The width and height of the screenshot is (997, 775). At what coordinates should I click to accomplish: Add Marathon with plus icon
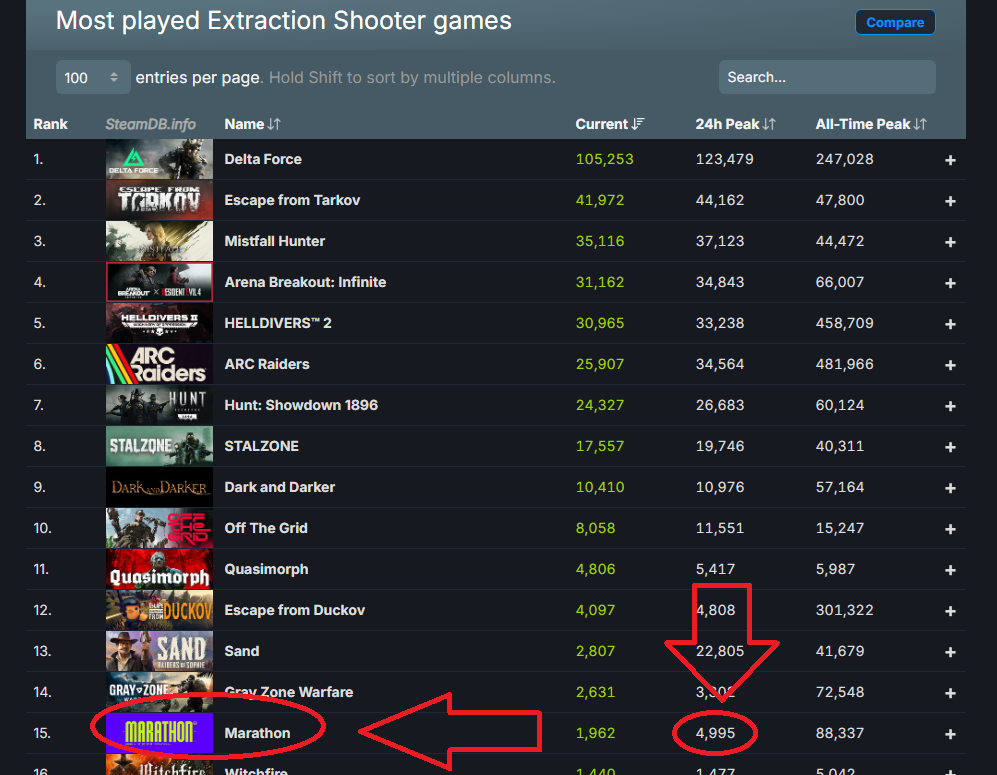tap(950, 734)
